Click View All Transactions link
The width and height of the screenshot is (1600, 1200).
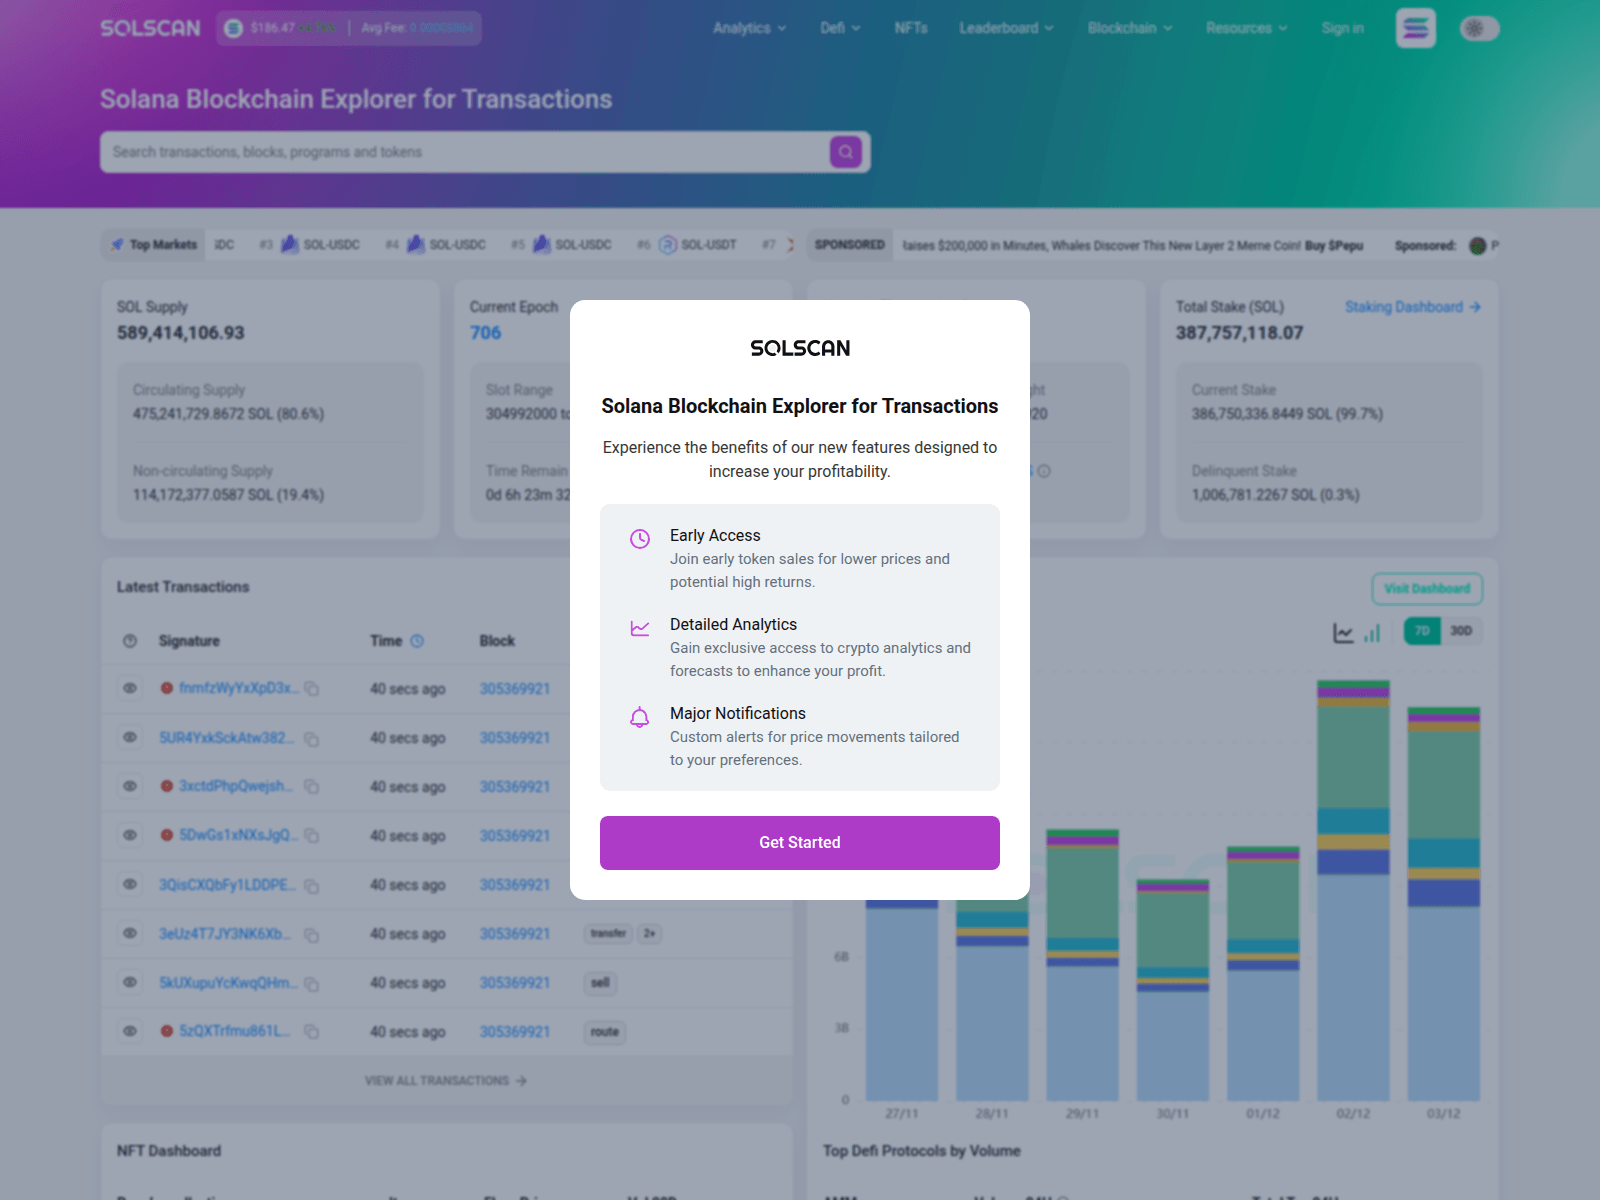point(446,1081)
